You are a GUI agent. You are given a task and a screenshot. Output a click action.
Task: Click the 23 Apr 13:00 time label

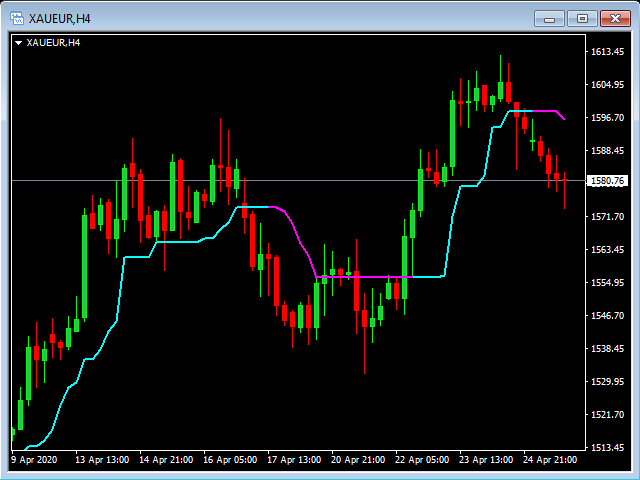(486, 460)
